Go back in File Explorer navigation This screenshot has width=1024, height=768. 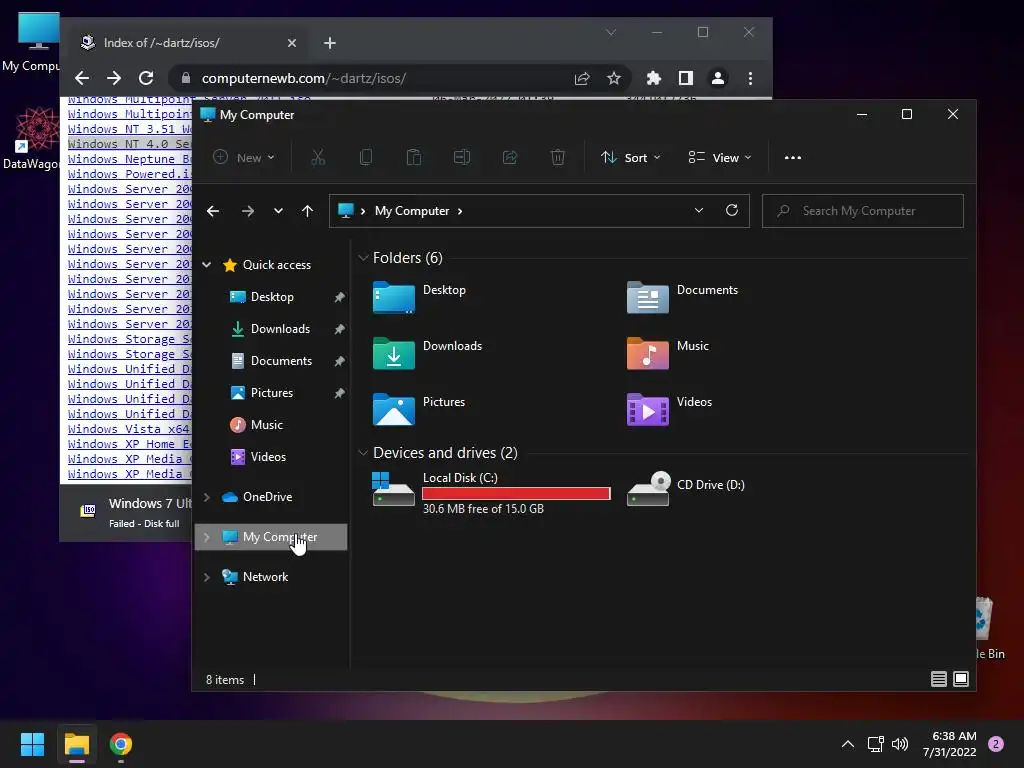[213, 211]
